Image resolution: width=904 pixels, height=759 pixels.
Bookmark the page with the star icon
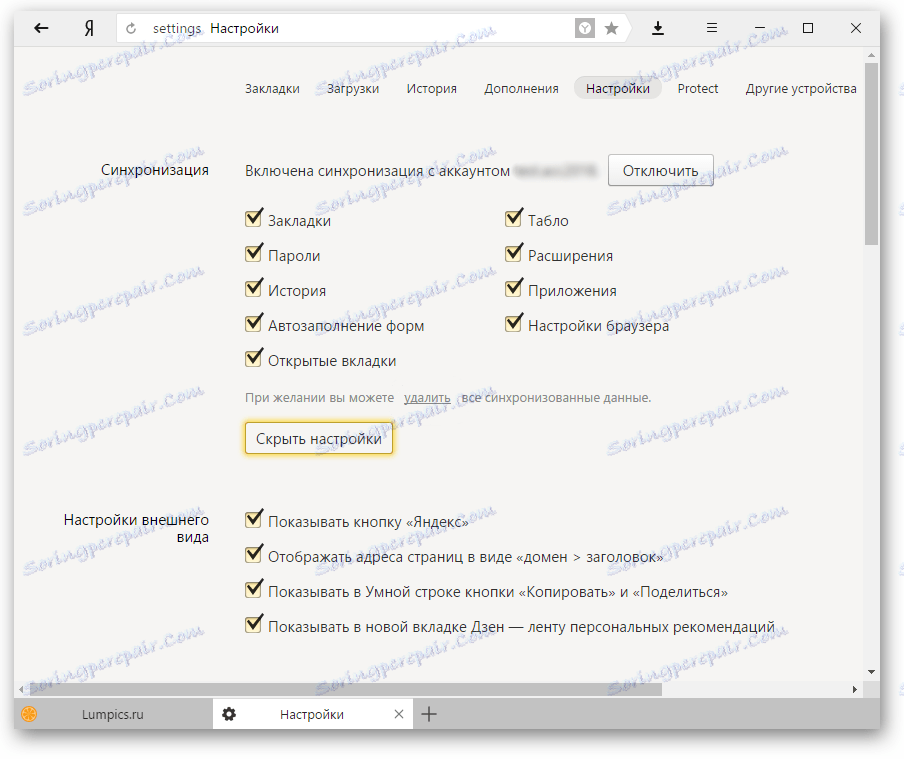click(x=612, y=28)
